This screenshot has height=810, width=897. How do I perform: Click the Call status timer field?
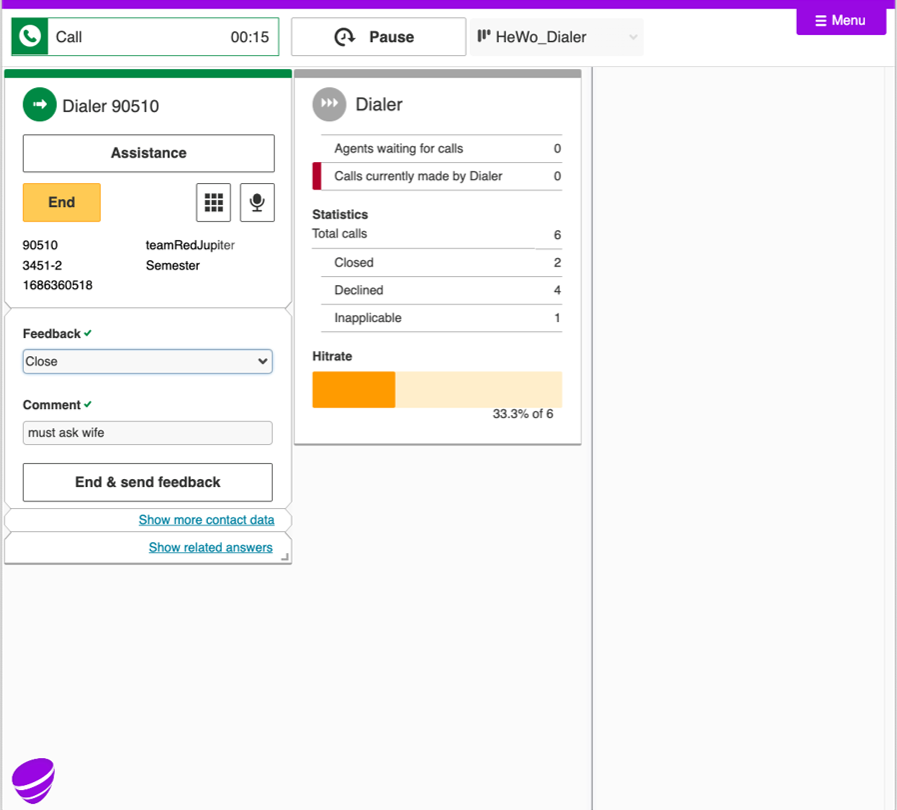pos(160,37)
